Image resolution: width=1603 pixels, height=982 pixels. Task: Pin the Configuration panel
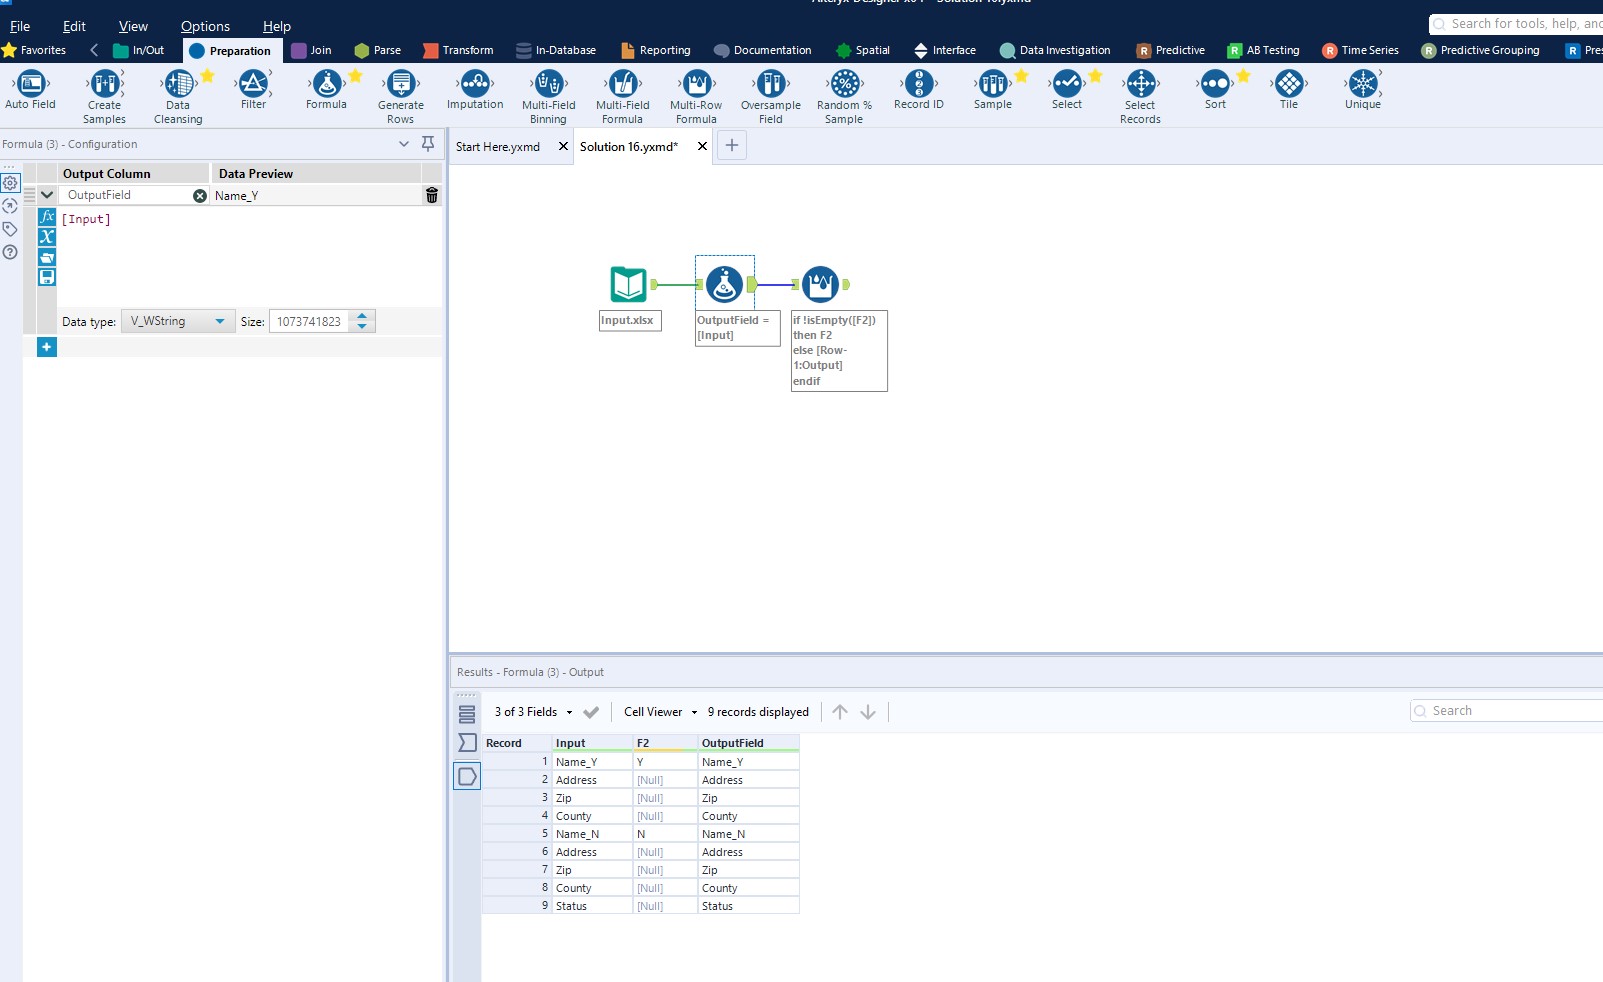428,144
